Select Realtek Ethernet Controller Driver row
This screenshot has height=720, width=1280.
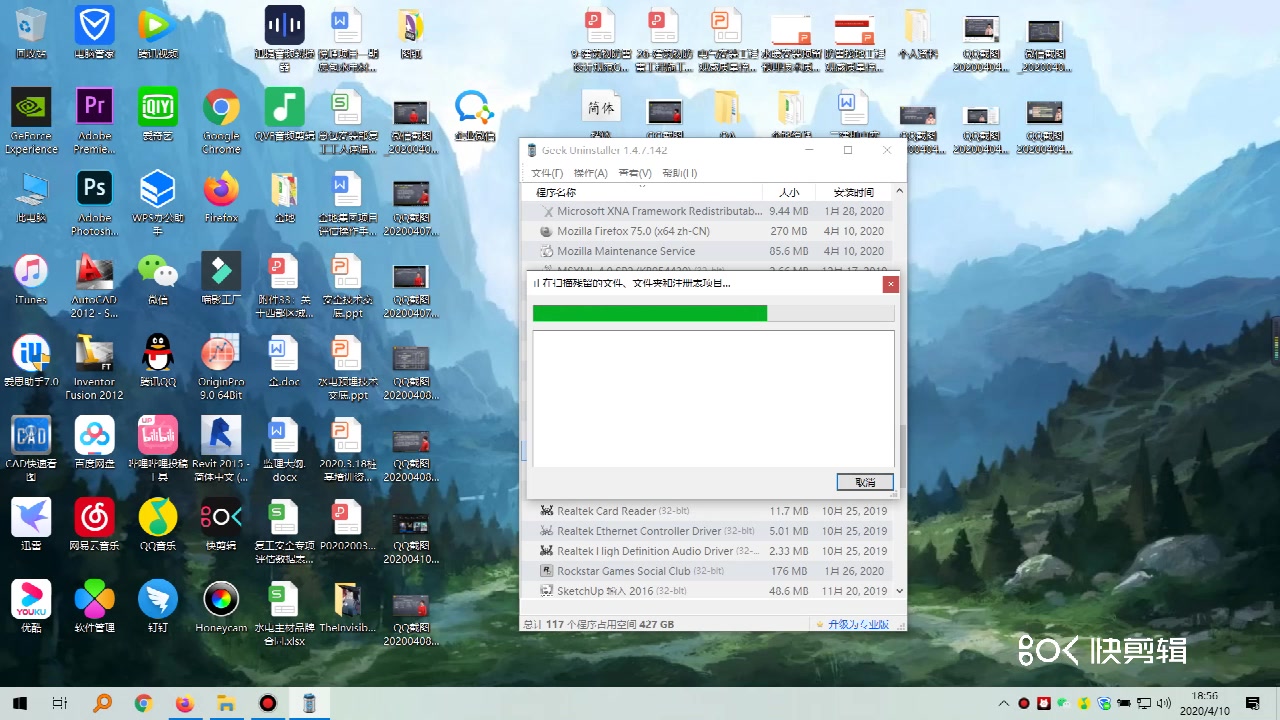tap(707, 531)
